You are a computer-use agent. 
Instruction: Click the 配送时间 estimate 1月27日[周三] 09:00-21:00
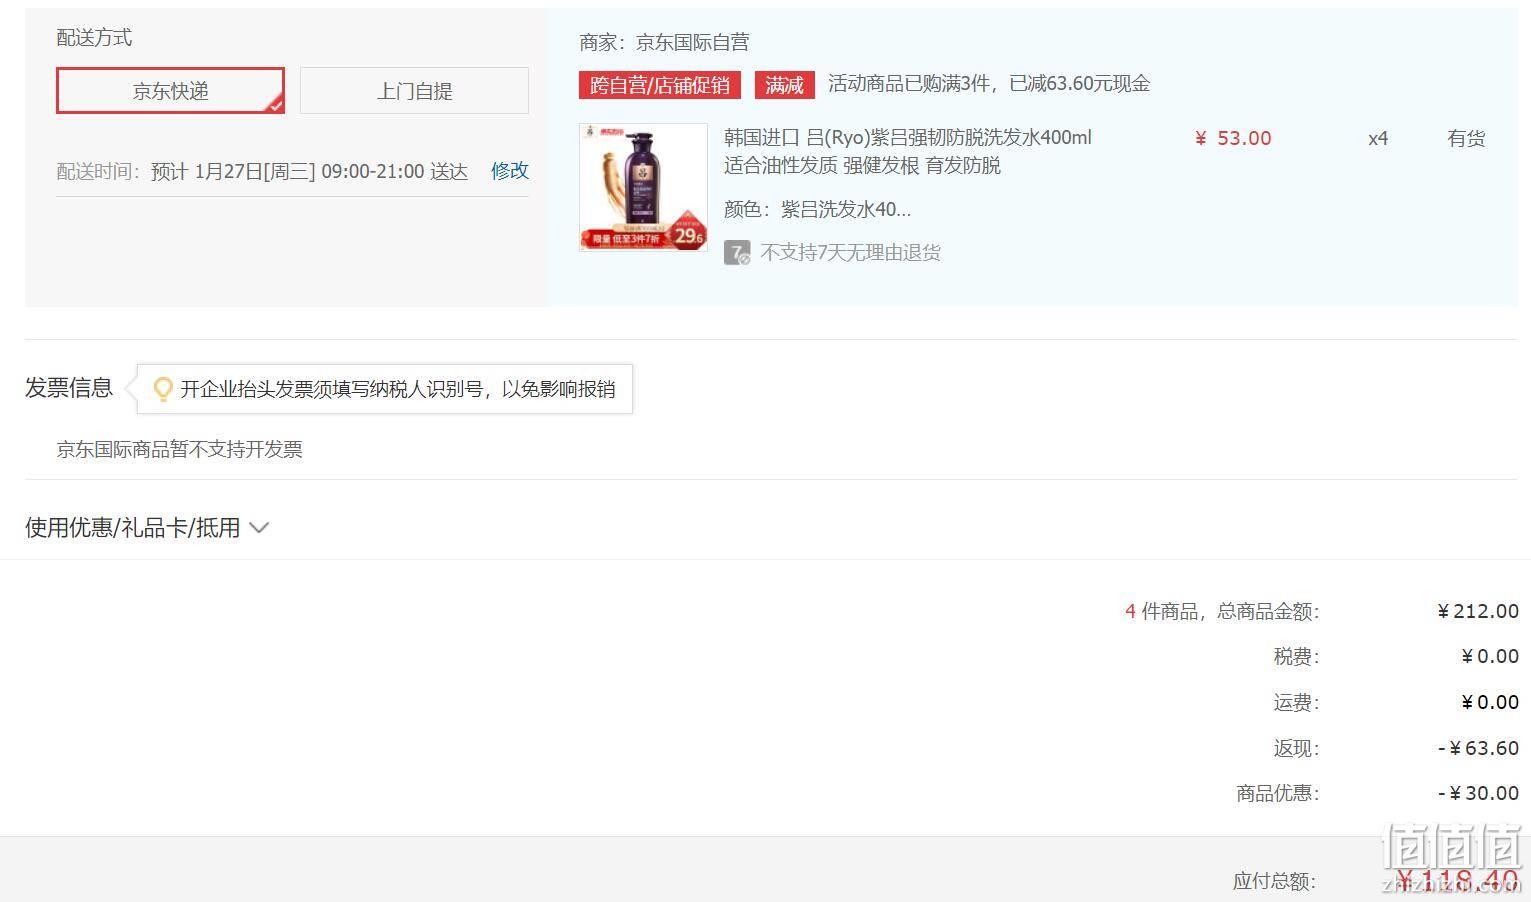coord(309,171)
